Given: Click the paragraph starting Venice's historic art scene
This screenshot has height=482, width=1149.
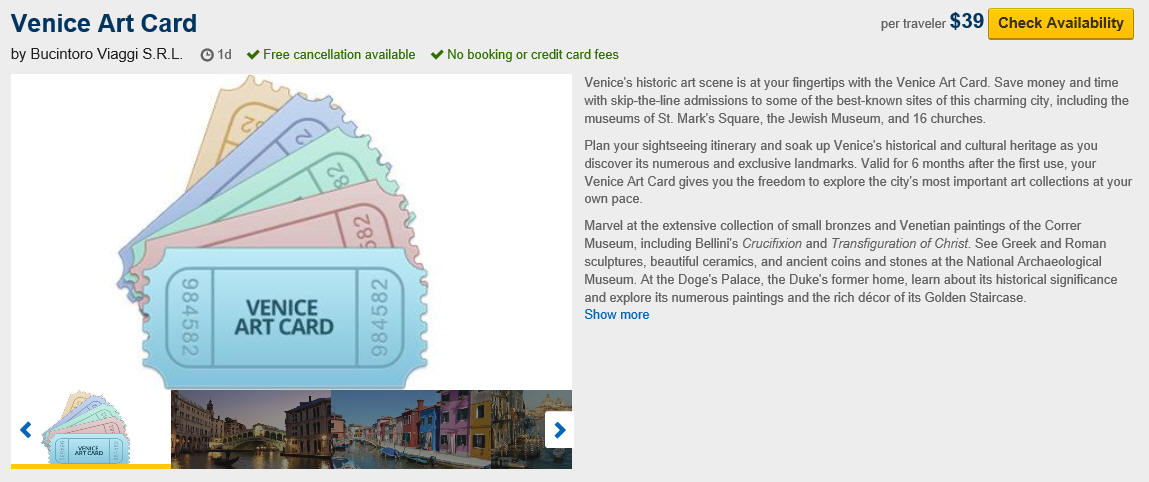Looking at the screenshot, I should 857,101.
